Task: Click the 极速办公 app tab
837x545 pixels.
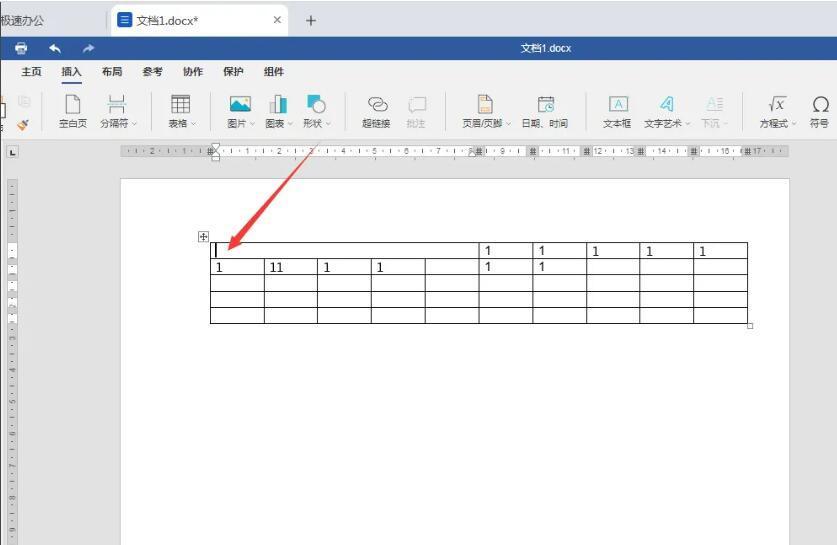Action: pos(22,21)
